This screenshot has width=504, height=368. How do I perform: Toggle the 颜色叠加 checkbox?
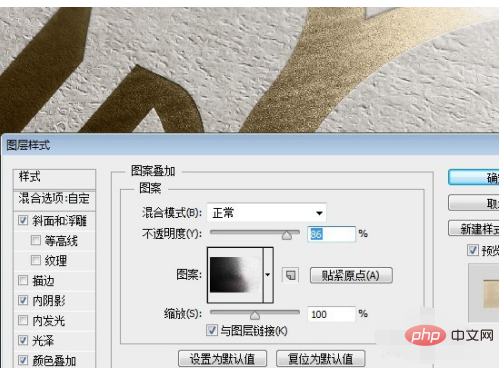coord(23,360)
